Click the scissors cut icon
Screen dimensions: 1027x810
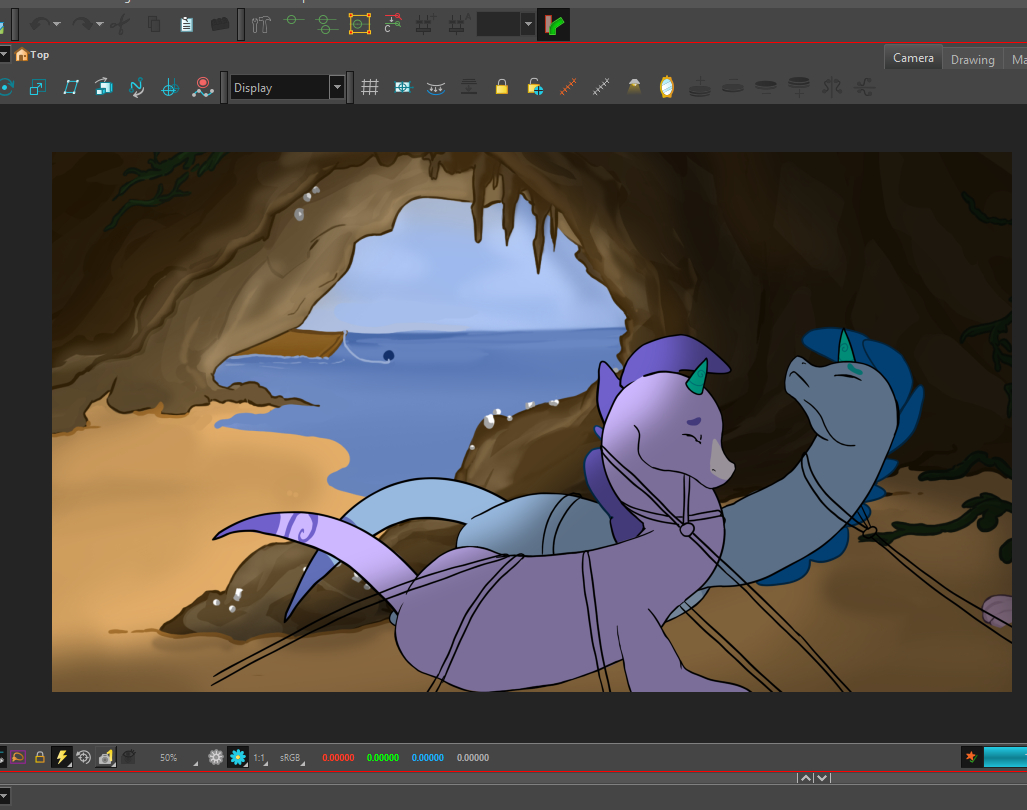tap(121, 24)
